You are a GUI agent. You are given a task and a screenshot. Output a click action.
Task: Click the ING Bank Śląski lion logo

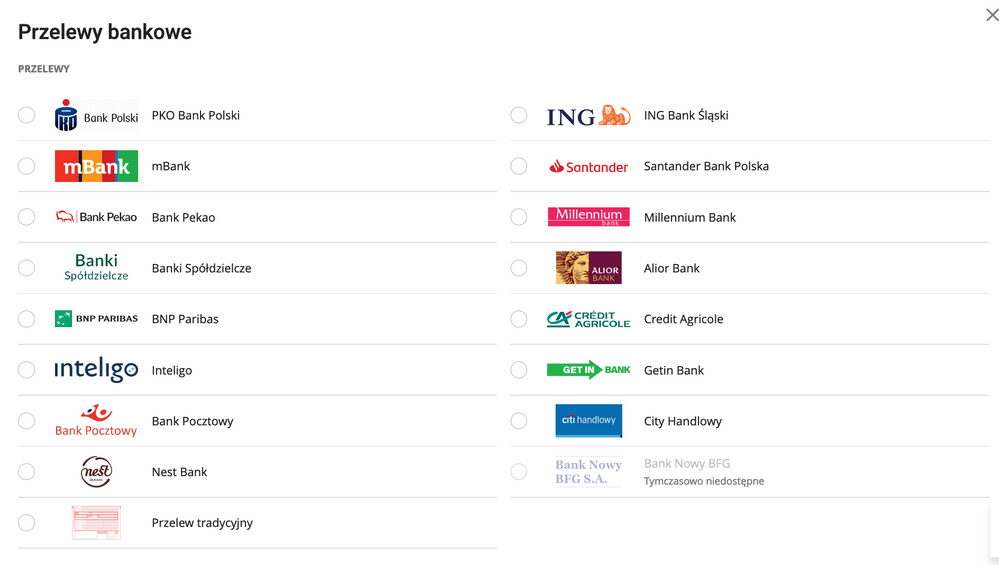click(588, 116)
